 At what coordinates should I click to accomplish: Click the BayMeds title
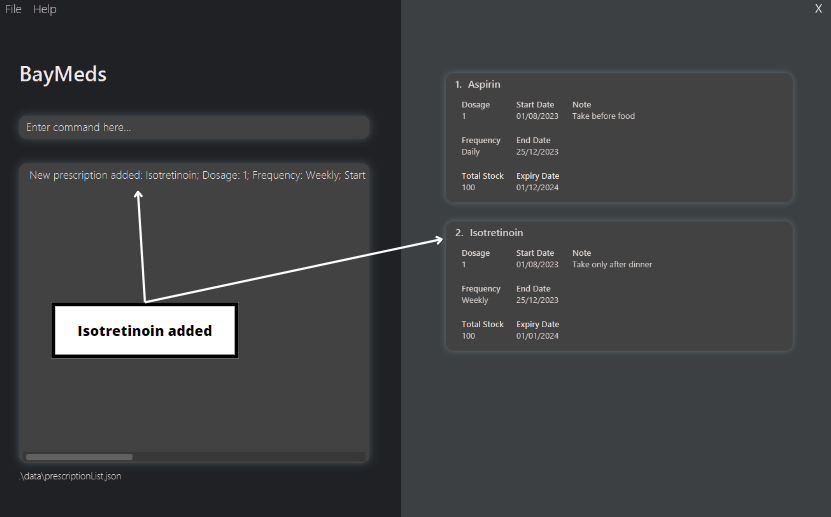click(x=63, y=74)
